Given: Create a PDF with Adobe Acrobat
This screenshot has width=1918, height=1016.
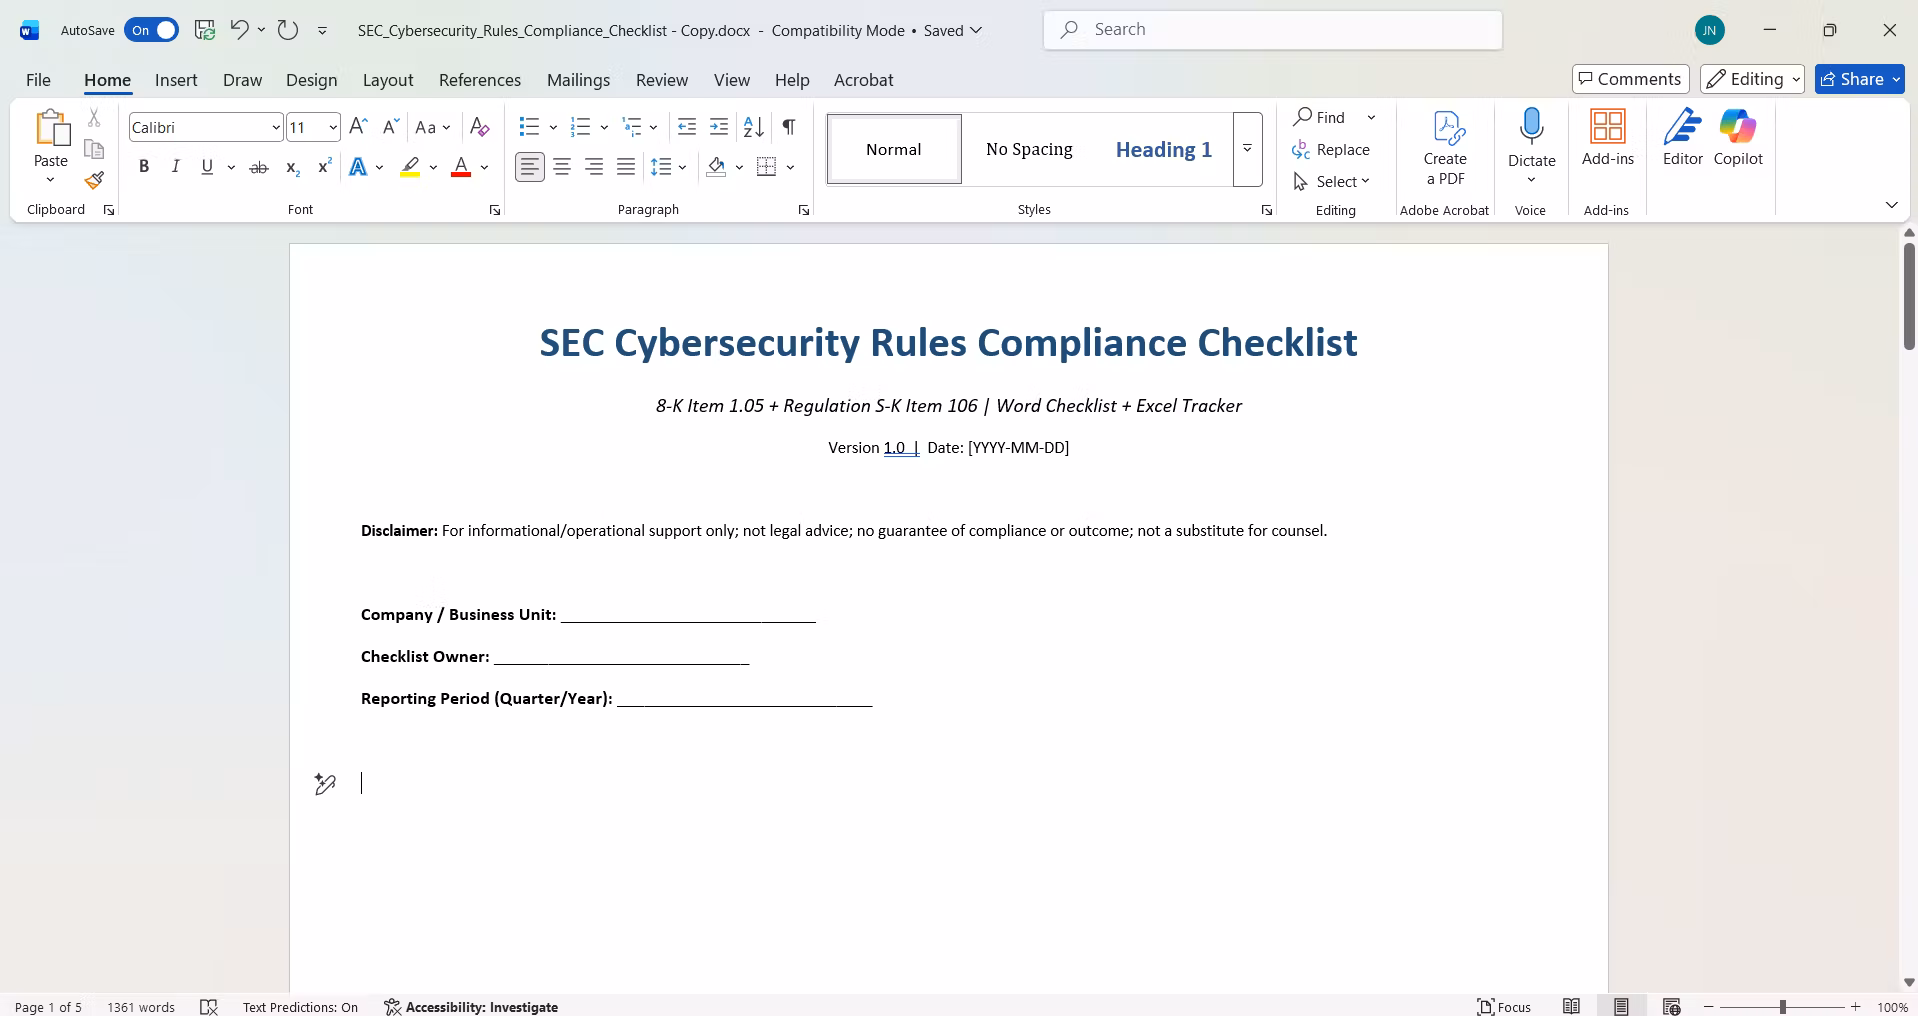Looking at the screenshot, I should (1445, 148).
